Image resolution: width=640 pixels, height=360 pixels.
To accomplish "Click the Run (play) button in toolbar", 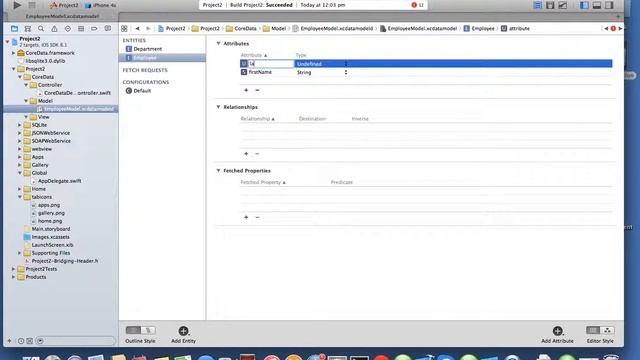I will [x=17, y=5].
